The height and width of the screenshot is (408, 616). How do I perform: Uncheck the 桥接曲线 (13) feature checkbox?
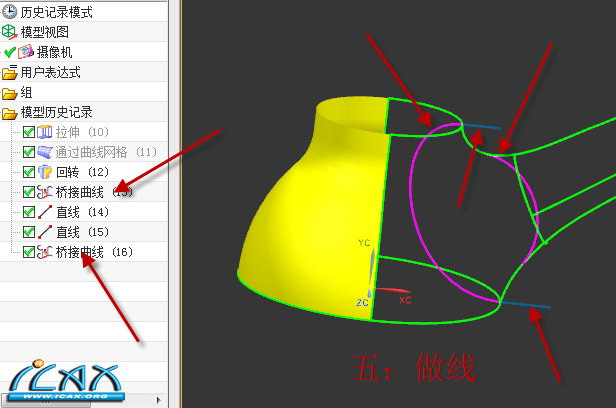click(x=29, y=192)
